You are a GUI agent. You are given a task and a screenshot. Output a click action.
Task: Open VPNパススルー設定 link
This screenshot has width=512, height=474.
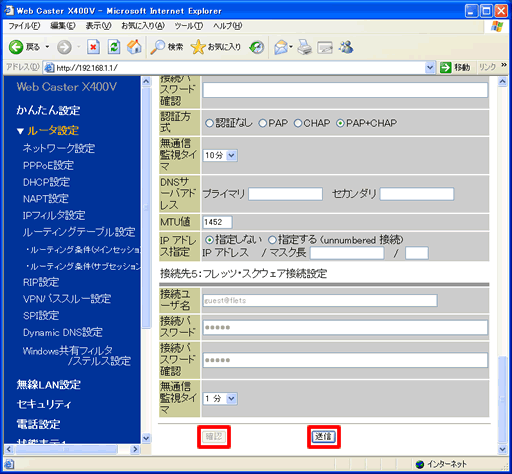point(67,299)
